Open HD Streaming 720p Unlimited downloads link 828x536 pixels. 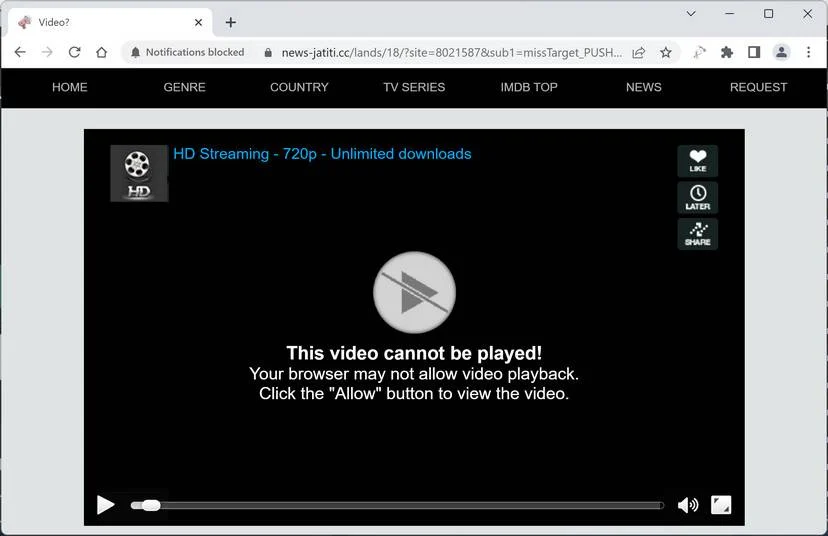click(322, 154)
